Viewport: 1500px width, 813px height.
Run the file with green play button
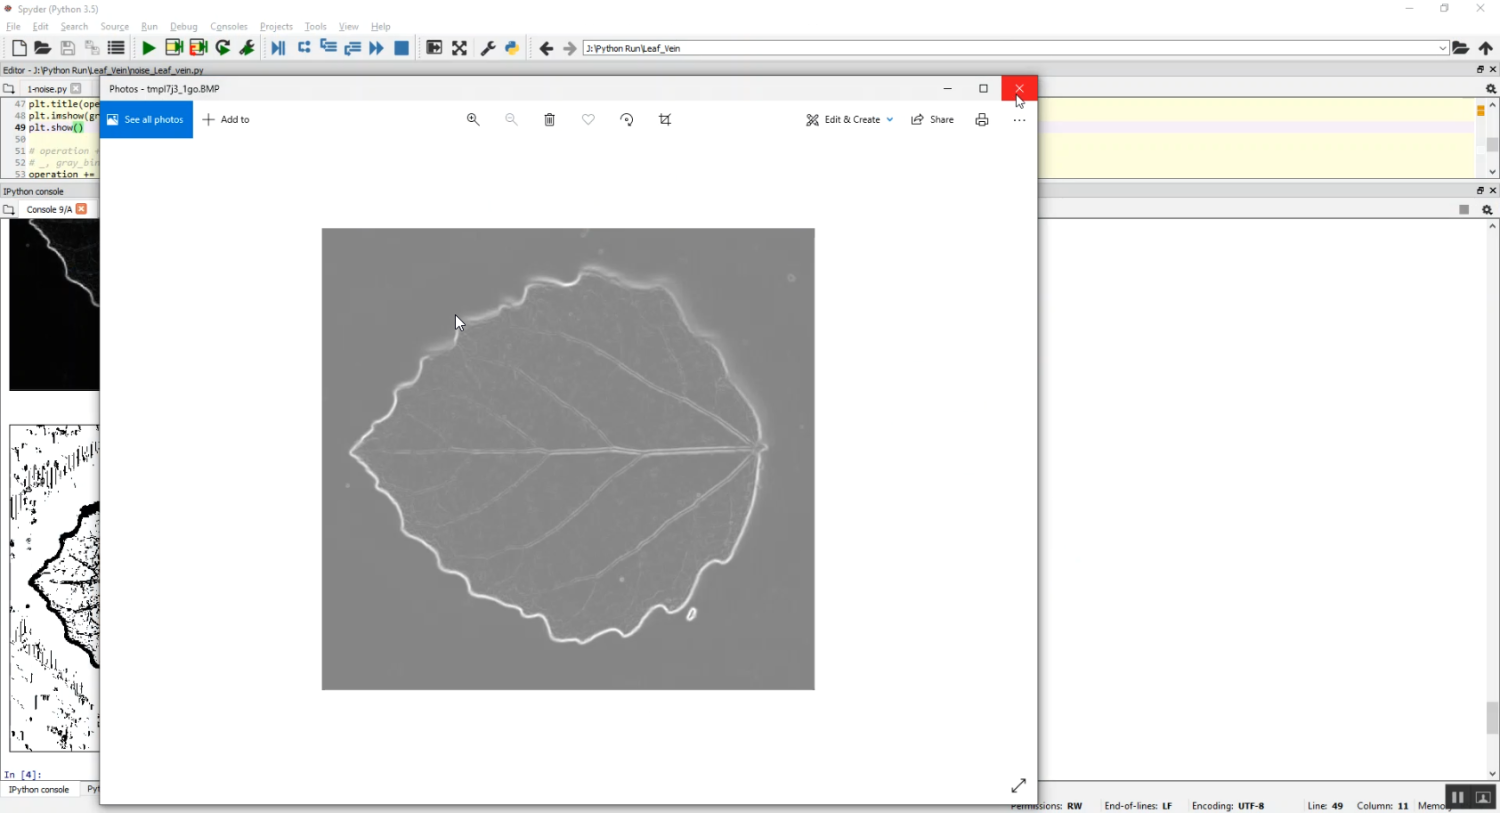click(148, 48)
